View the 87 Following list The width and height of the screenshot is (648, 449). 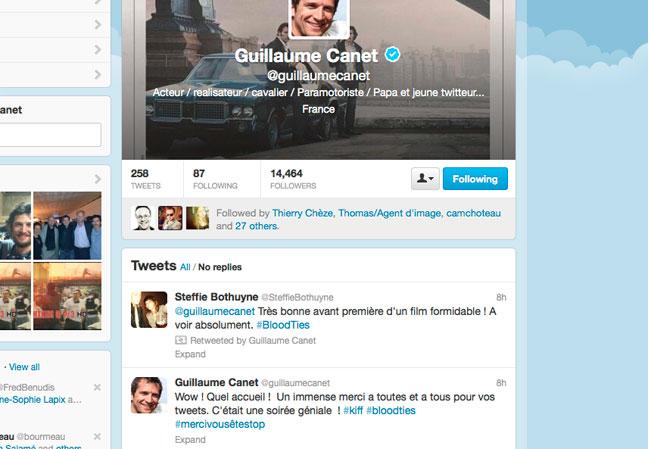click(x=215, y=179)
